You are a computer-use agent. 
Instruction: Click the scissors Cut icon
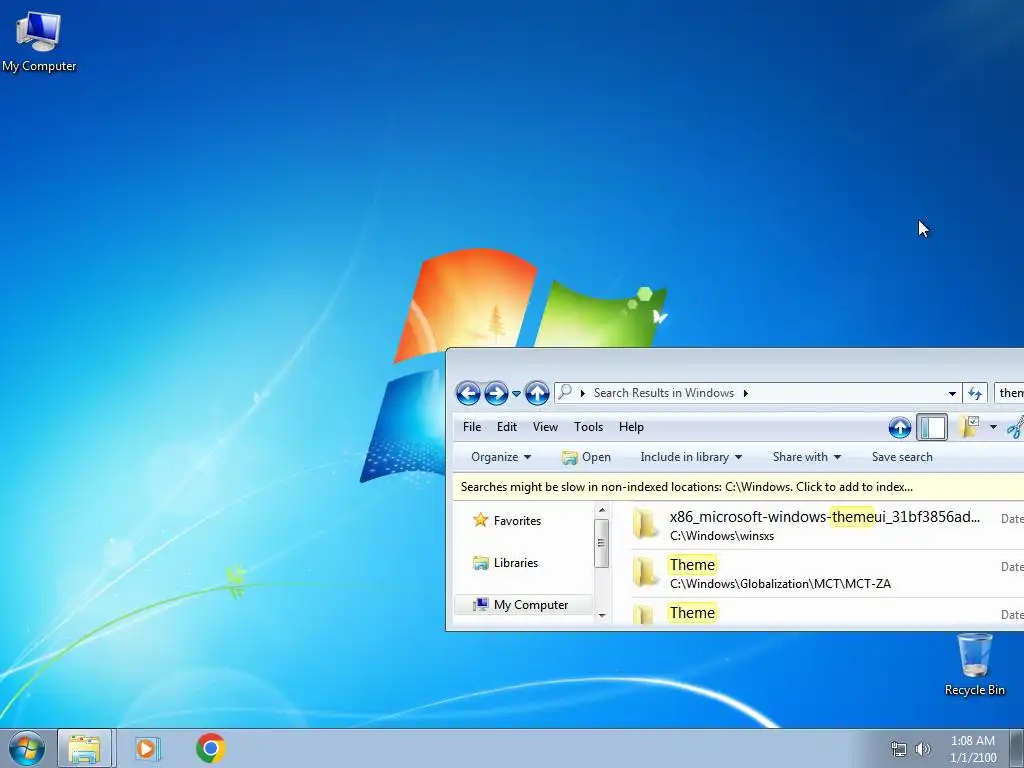click(x=1015, y=428)
